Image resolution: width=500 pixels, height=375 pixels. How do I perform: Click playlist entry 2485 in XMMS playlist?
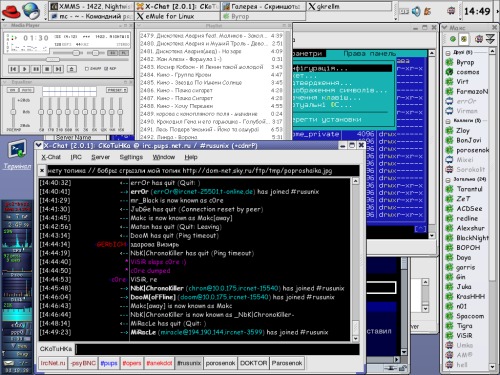[x=211, y=83]
